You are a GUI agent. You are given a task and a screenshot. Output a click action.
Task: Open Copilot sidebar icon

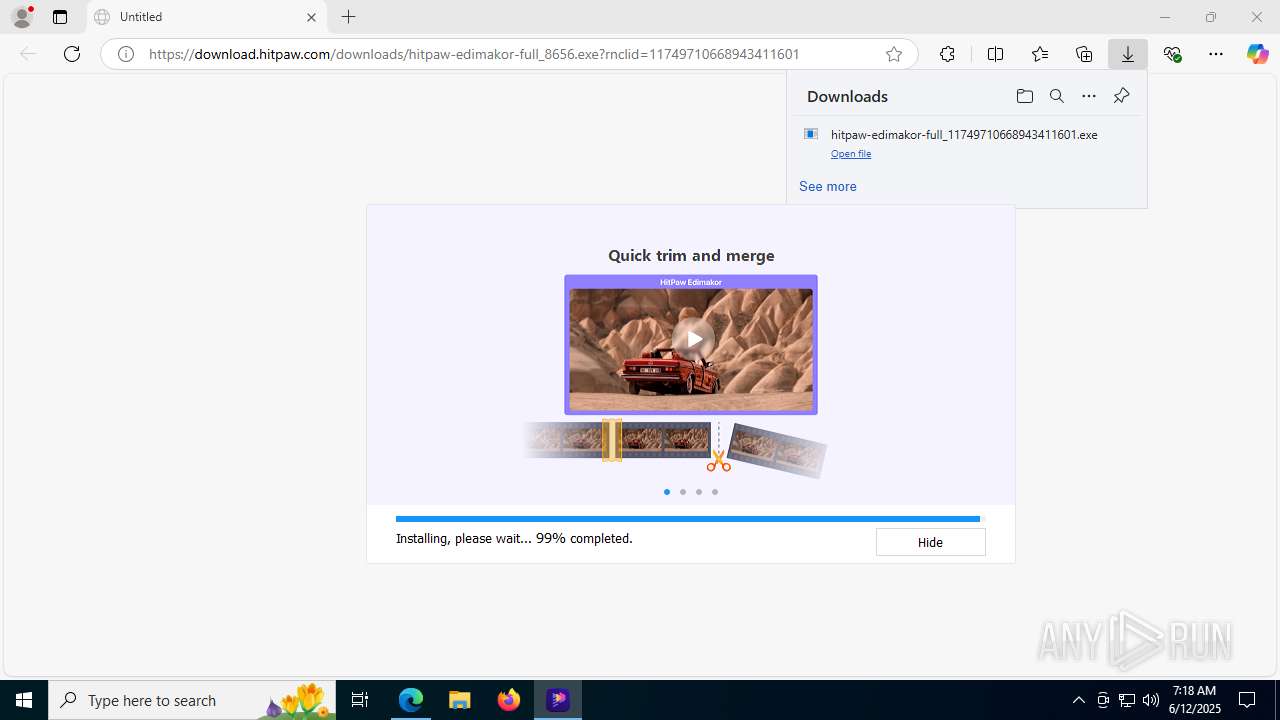pyautogui.click(x=1258, y=54)
